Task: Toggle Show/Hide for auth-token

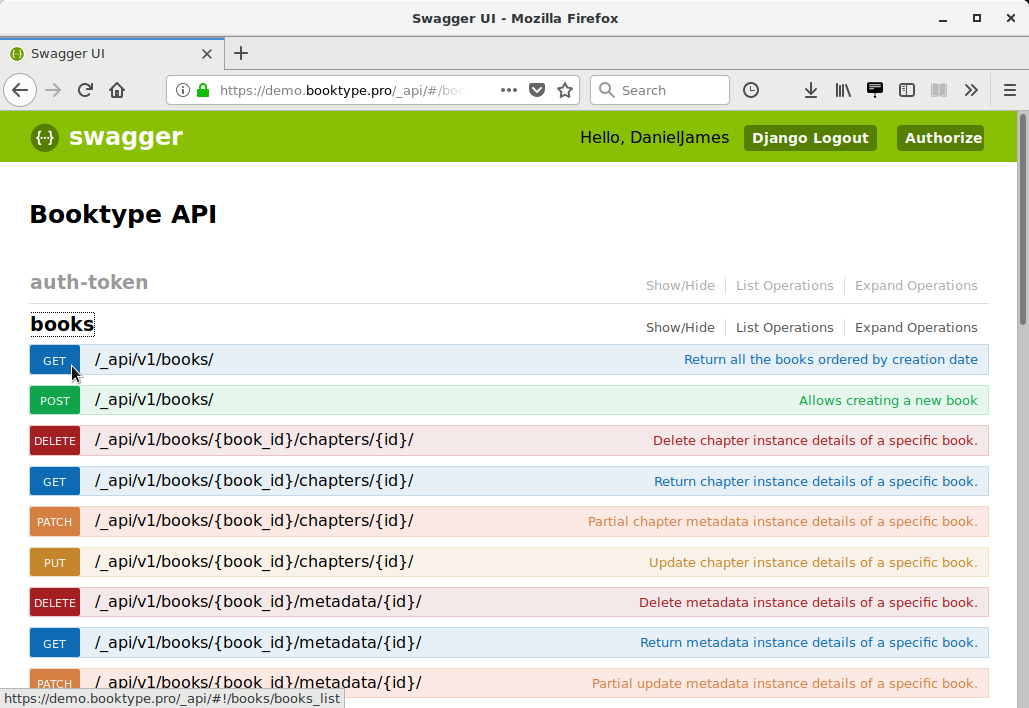Action: tap(680, 285)
